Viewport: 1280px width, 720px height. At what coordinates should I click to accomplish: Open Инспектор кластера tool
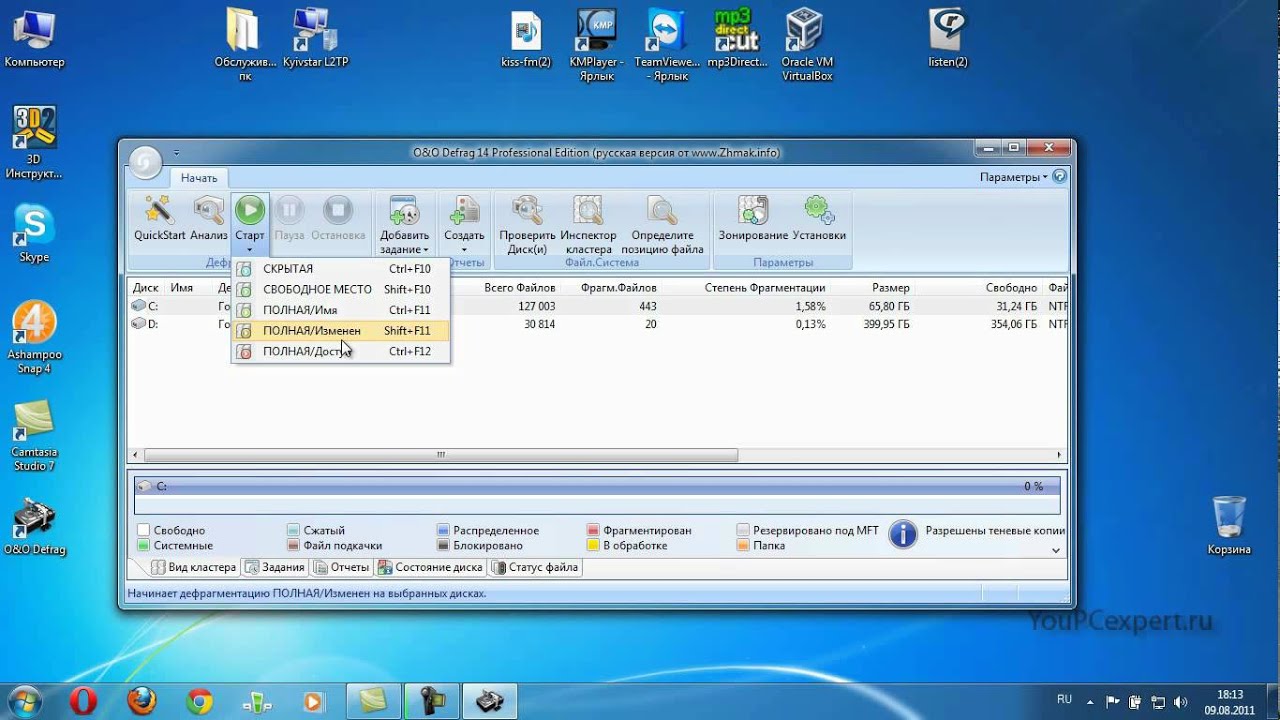click(588, 211)
